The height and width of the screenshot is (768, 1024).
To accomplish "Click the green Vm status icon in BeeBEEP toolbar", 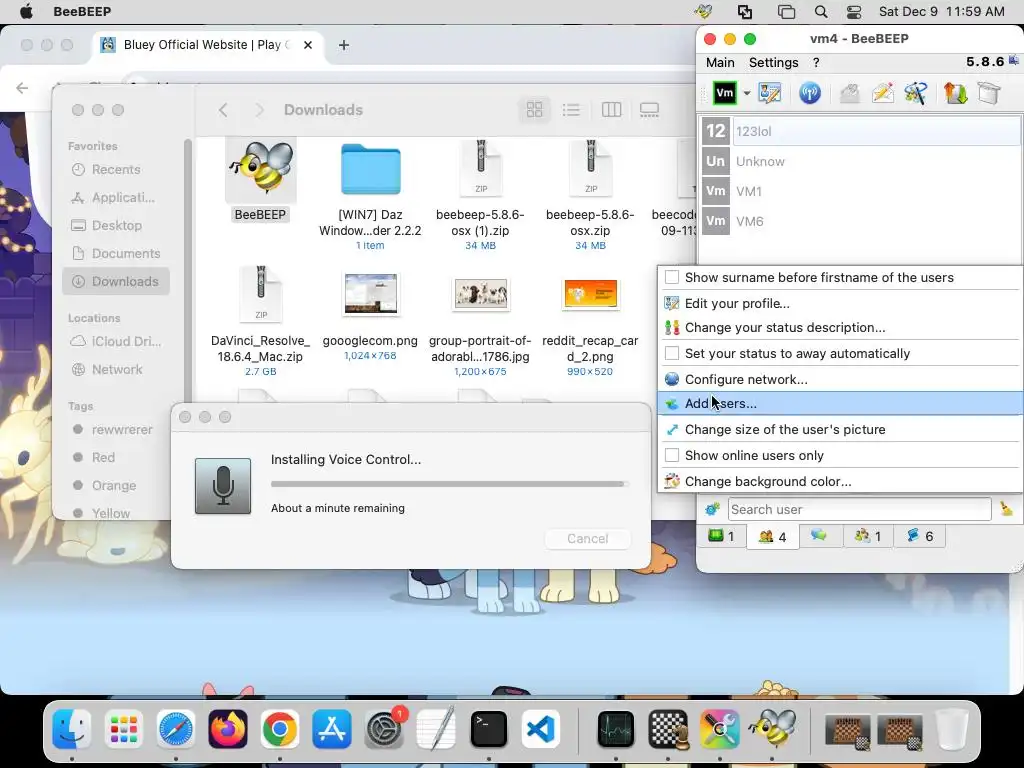I will click(724, 93).
